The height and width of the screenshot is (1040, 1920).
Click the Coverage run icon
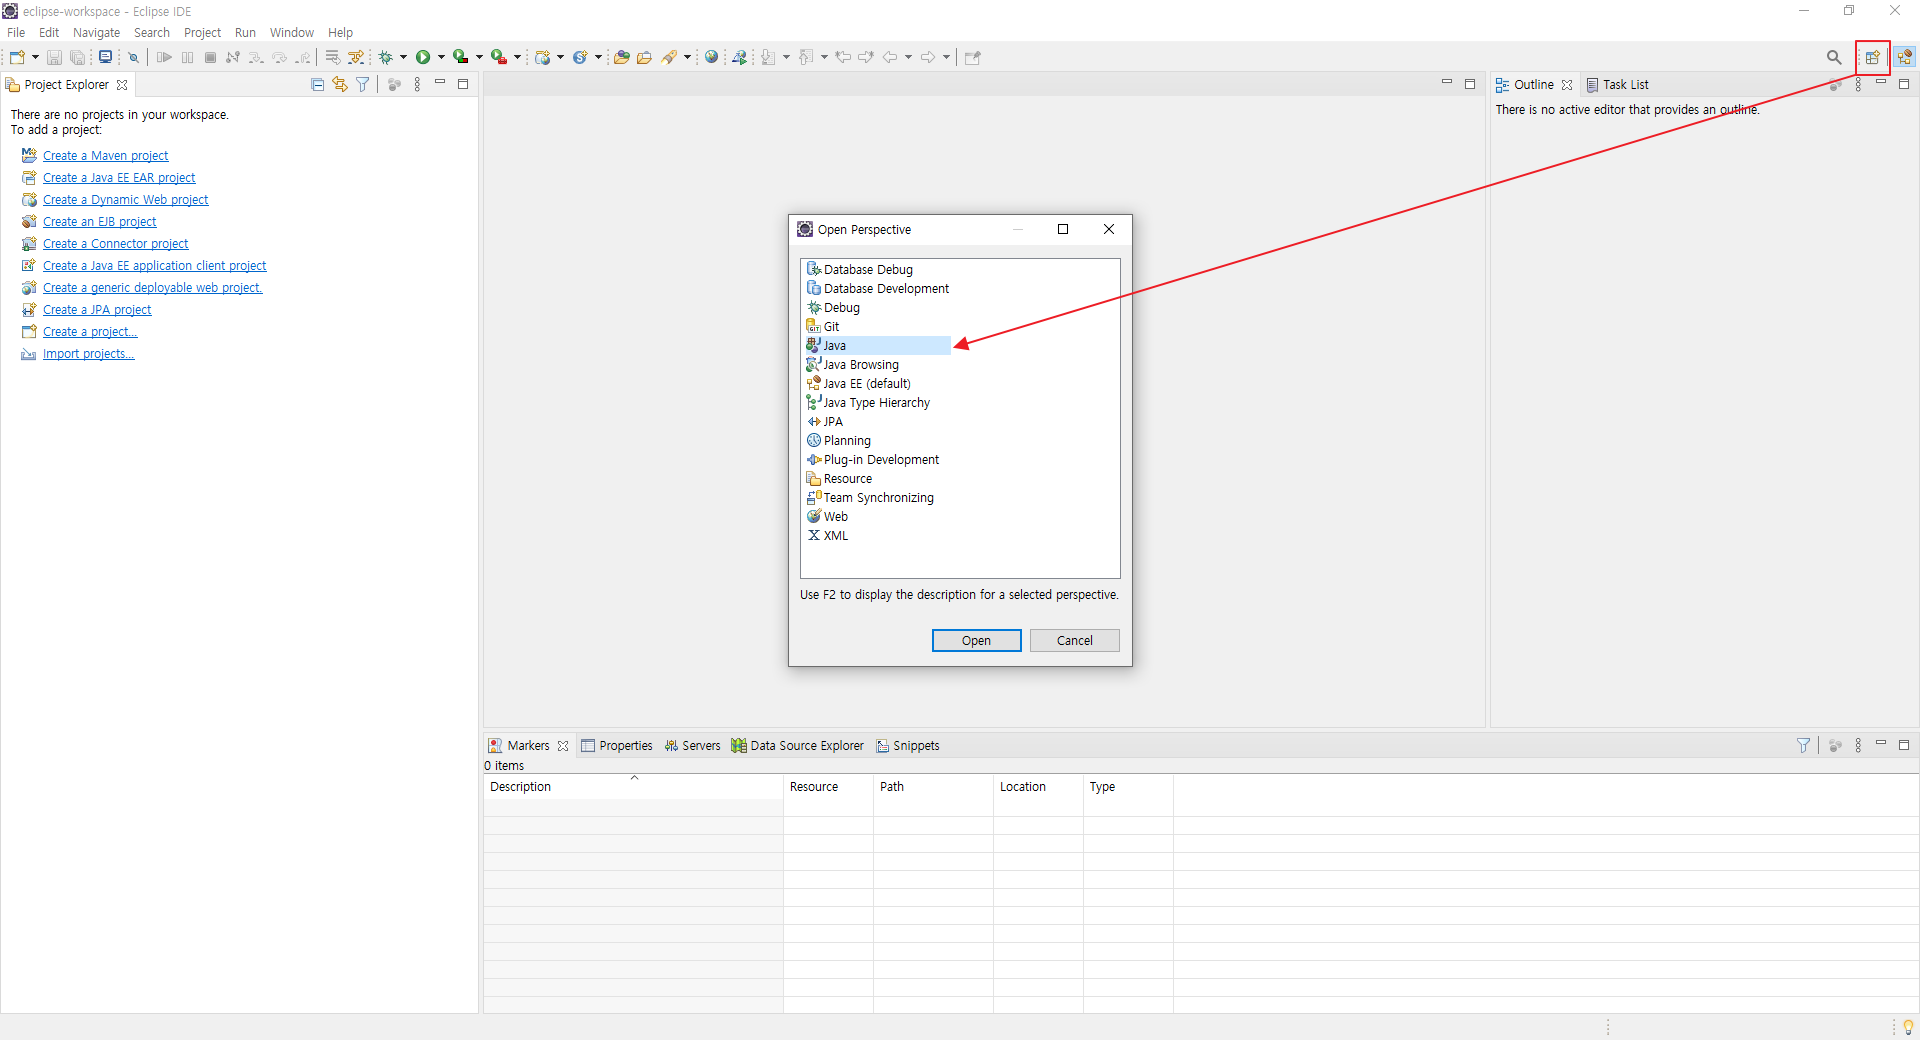point(460,57)
